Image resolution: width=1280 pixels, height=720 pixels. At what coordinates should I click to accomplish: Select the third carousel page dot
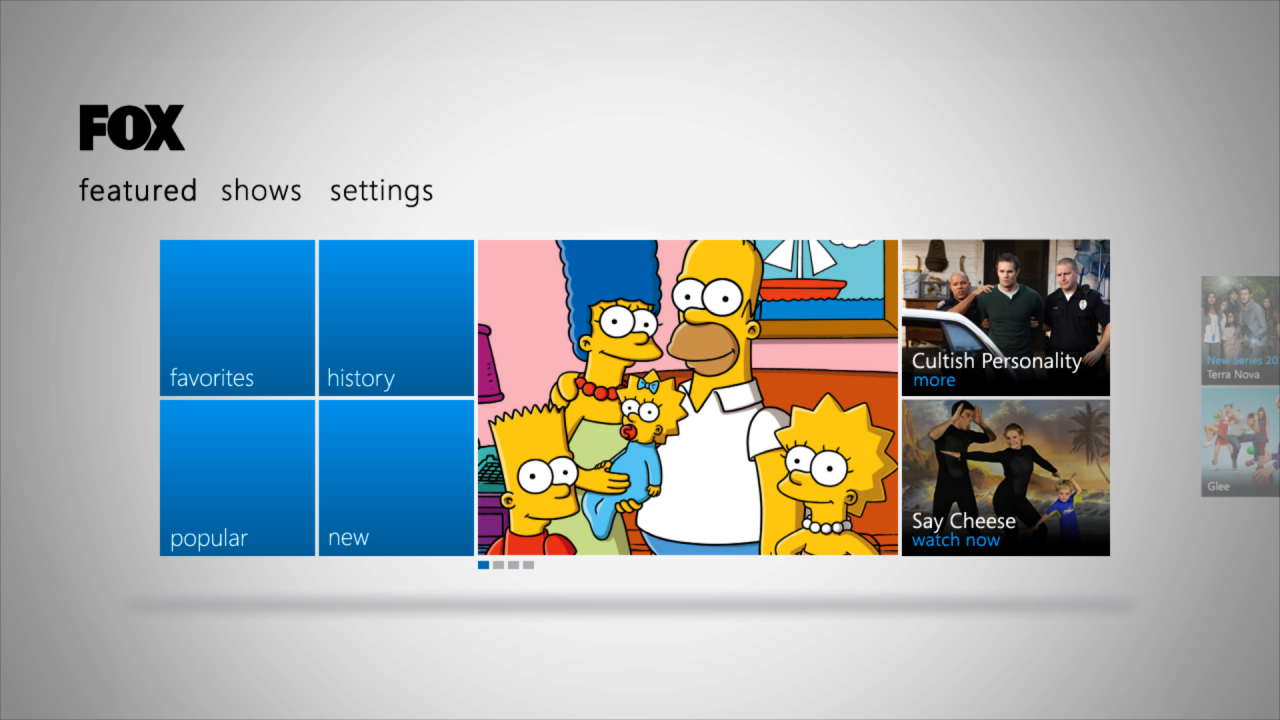coord(513,565)
